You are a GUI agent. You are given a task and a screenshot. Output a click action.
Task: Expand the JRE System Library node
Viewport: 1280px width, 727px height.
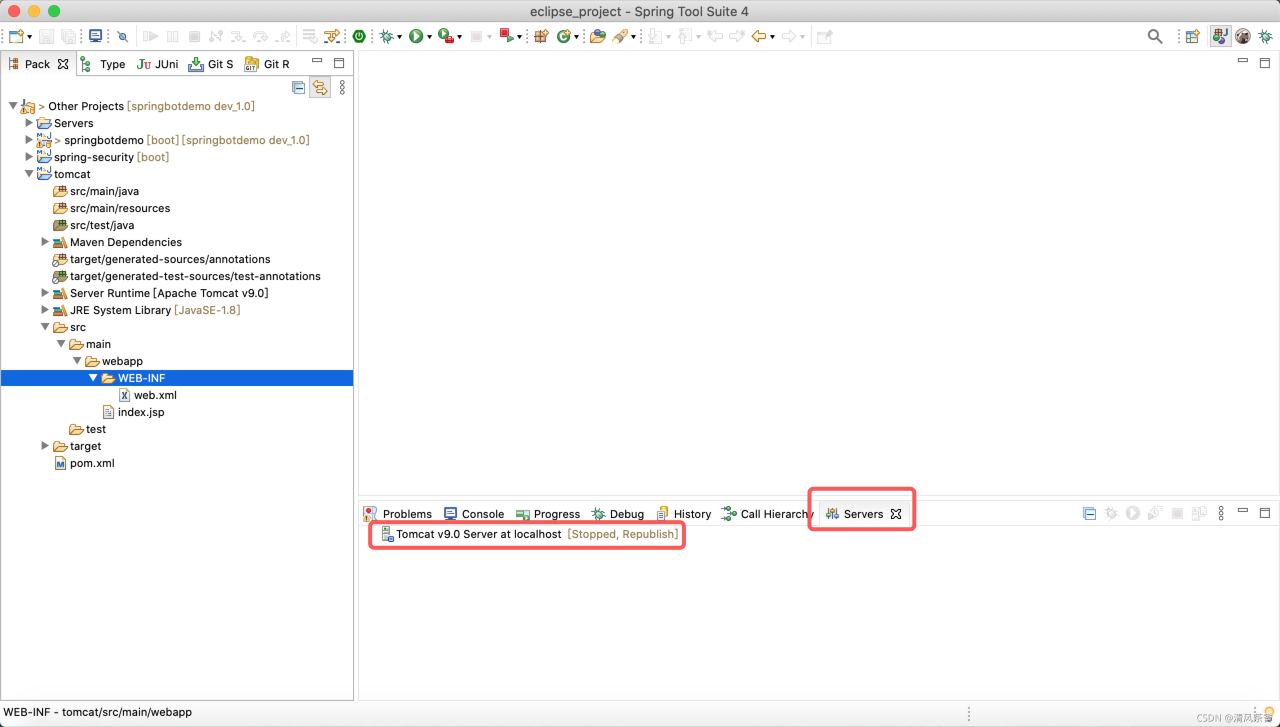click(x=45, y=310)
